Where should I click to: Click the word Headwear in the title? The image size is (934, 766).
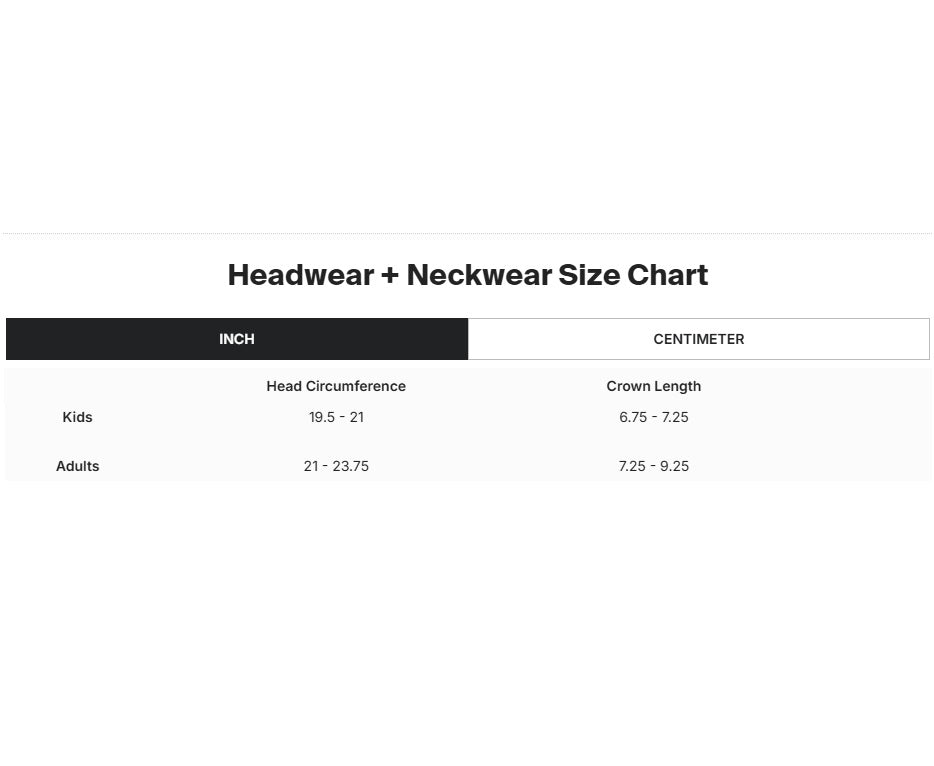(301, 275)
